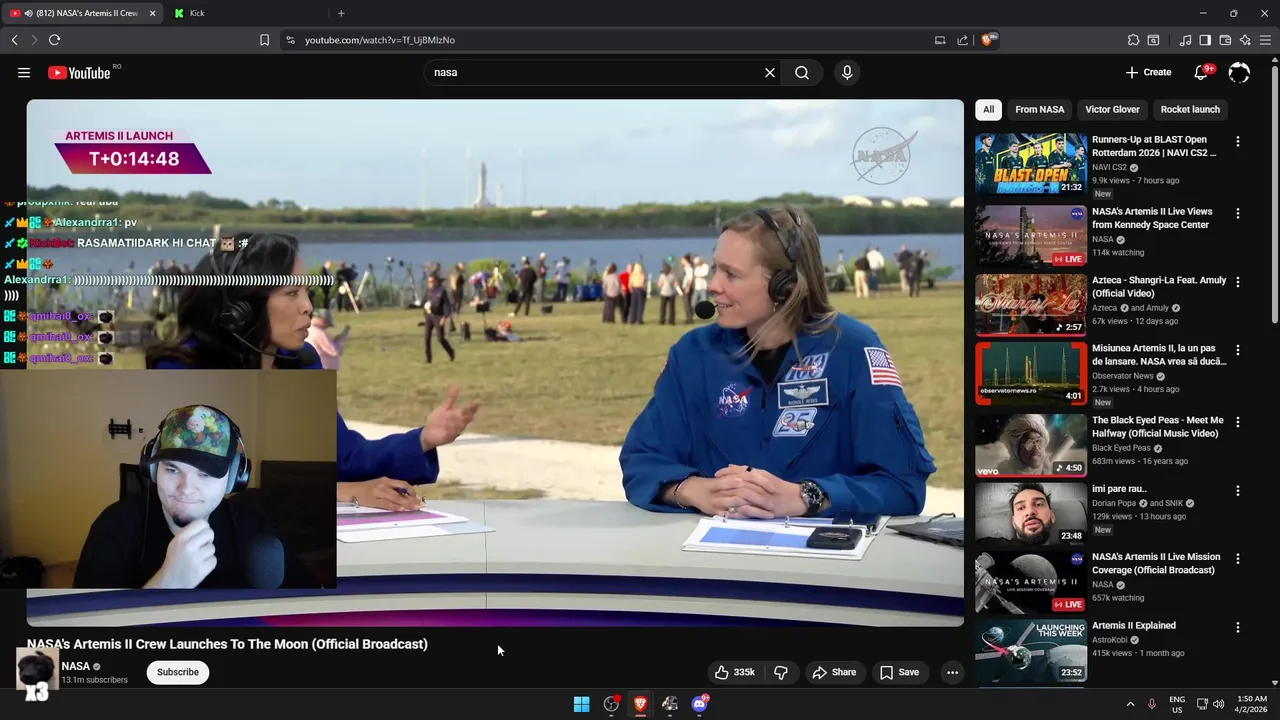The width and height of the screenshot is (1280, 720).
Task: Open Brave Wallet icon
Action: click(x=1225, y=40)
